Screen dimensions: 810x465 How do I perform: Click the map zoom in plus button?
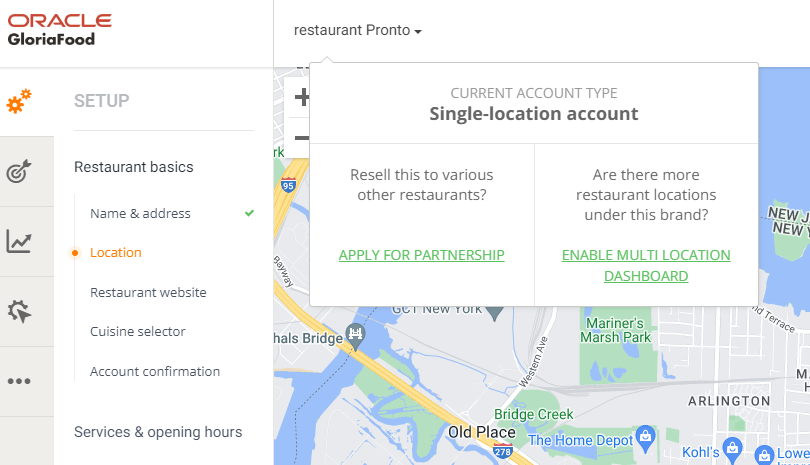pos(302,97)
